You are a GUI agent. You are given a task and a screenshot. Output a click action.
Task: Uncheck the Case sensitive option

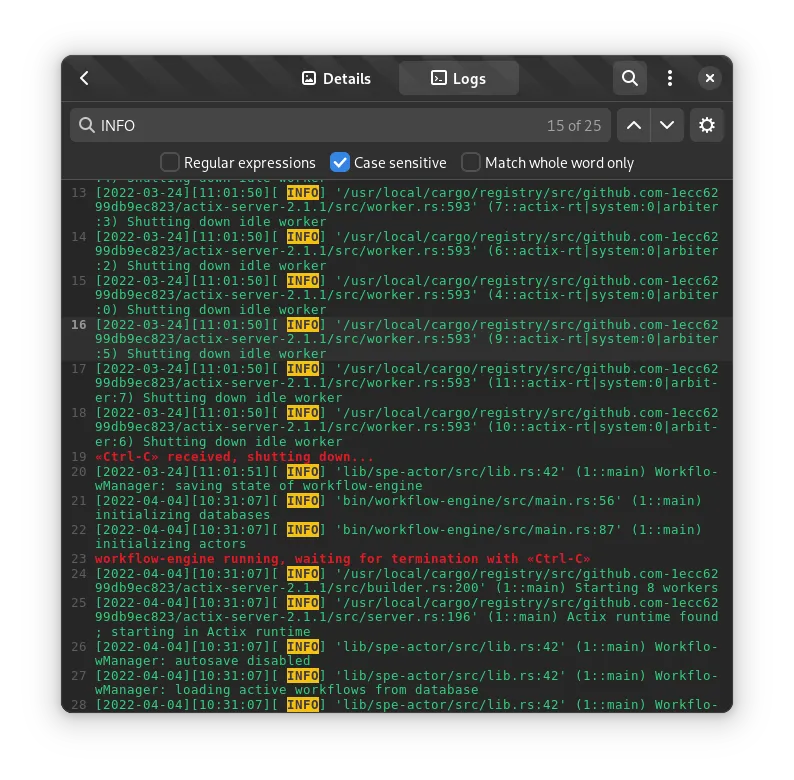click(340, 162)
